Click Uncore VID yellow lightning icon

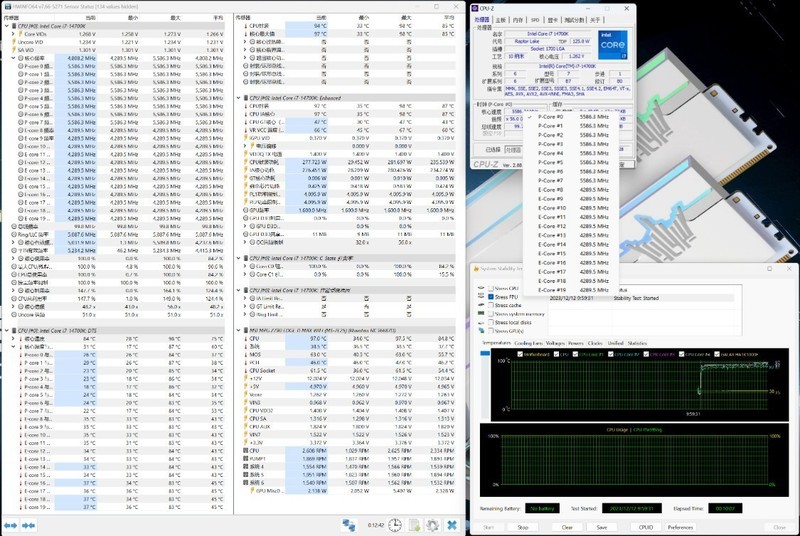[x=13, y=42]
